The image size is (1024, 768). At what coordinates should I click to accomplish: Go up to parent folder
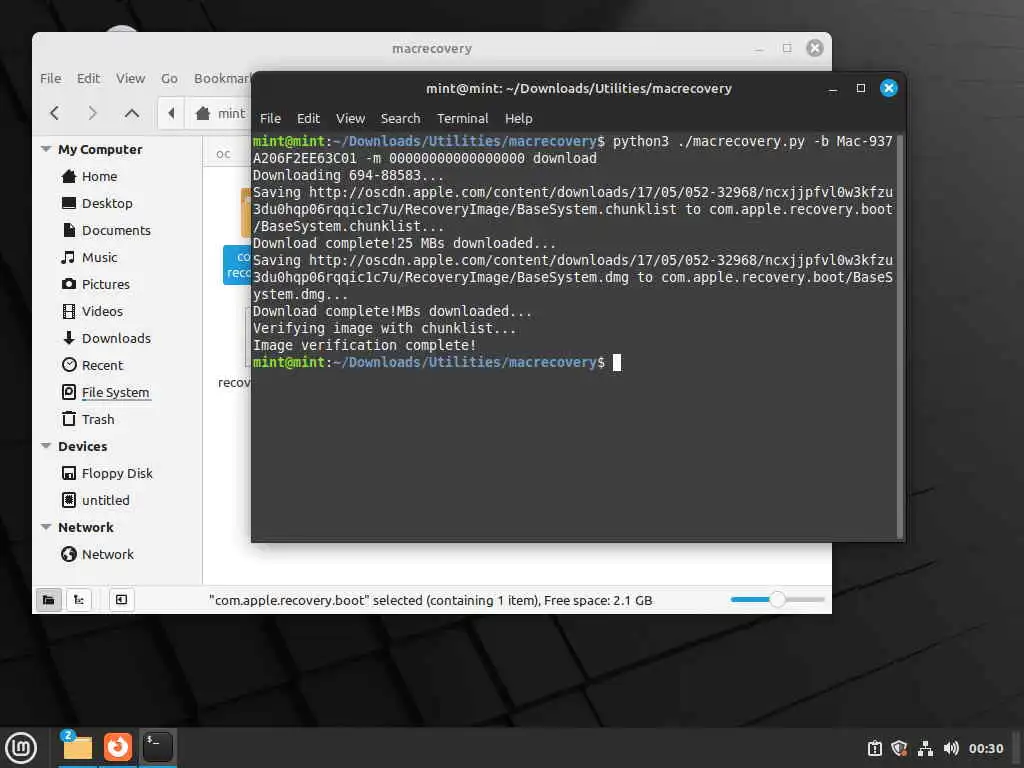(132, 113)
